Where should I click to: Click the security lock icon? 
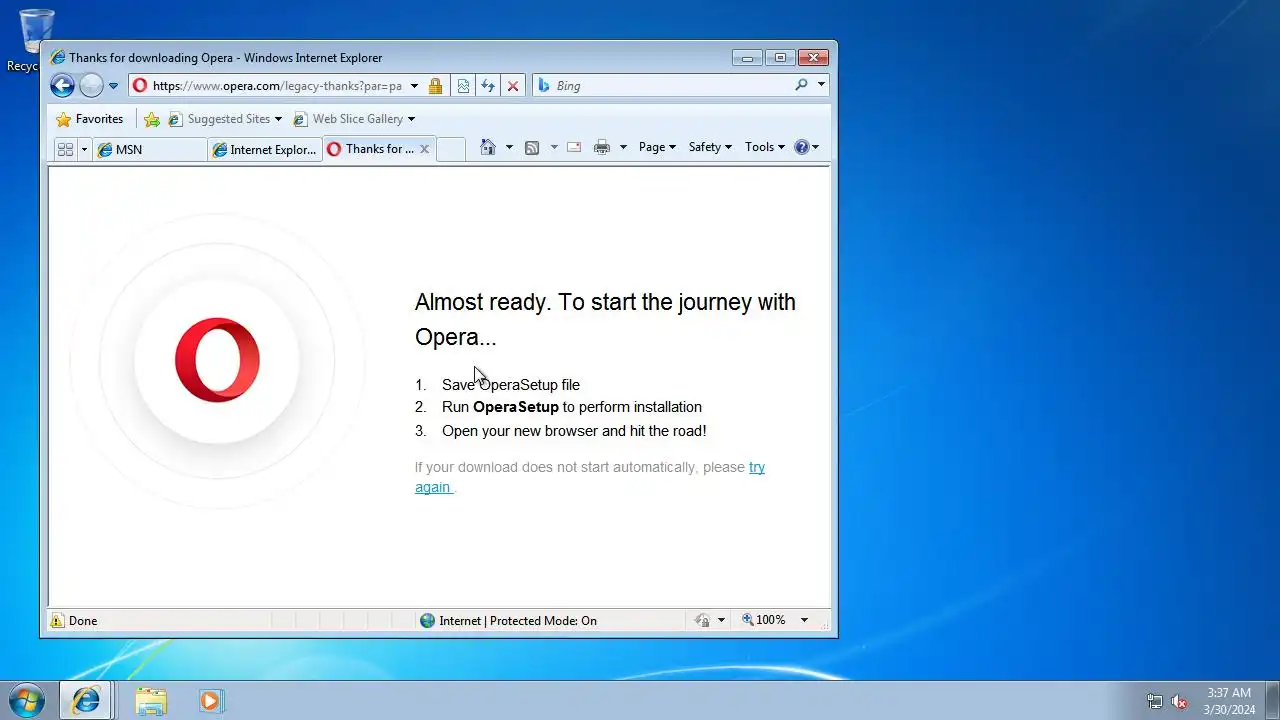click(435, 86)
